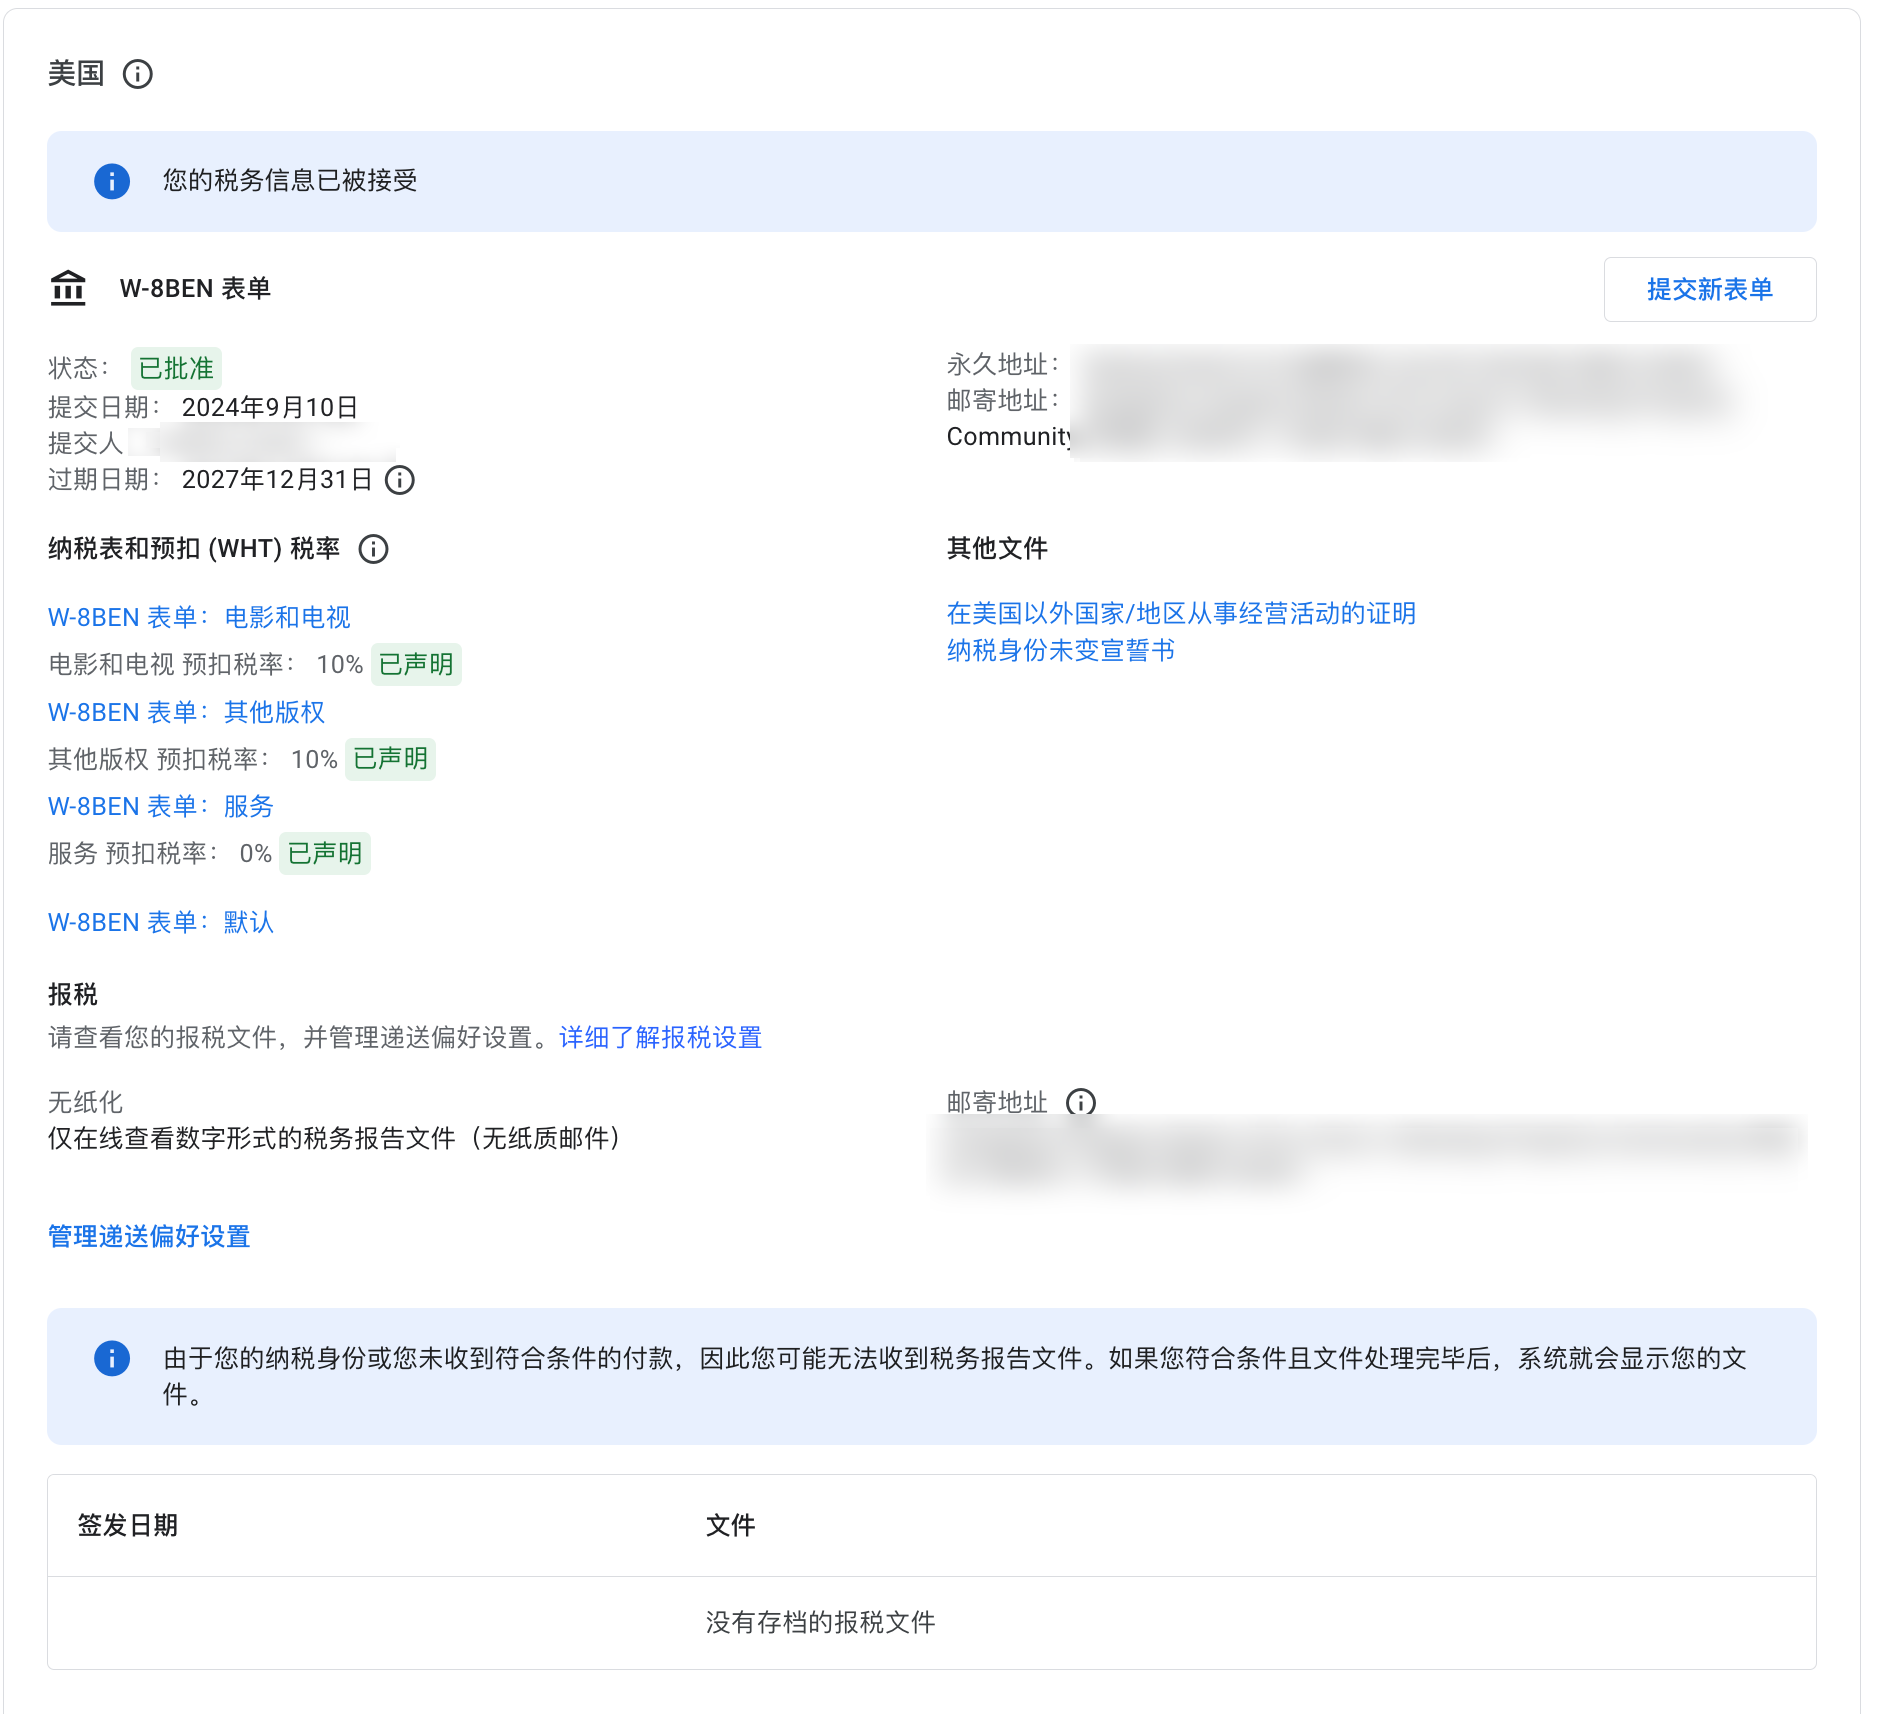
Task: Click the 文件 column header
Action: pos(731,1525)
